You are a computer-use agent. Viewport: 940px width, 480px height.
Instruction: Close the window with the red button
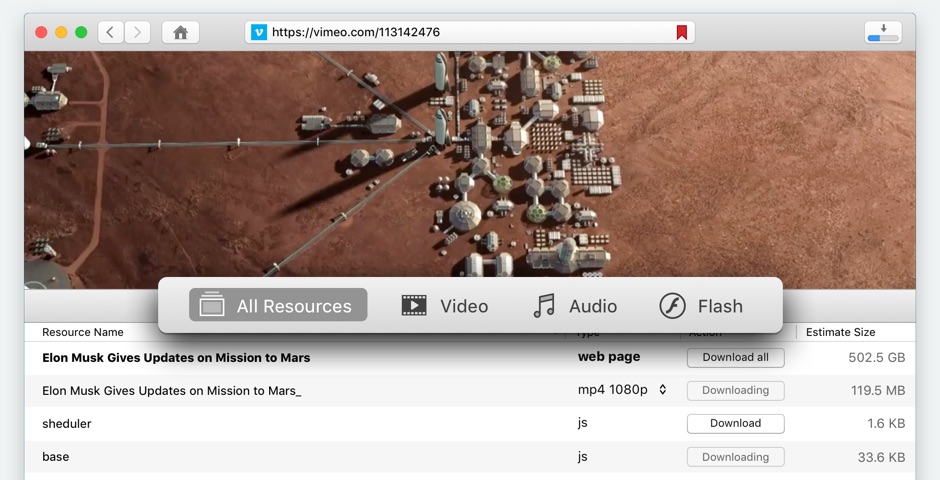pyautogui.click(x=41, y=32)
